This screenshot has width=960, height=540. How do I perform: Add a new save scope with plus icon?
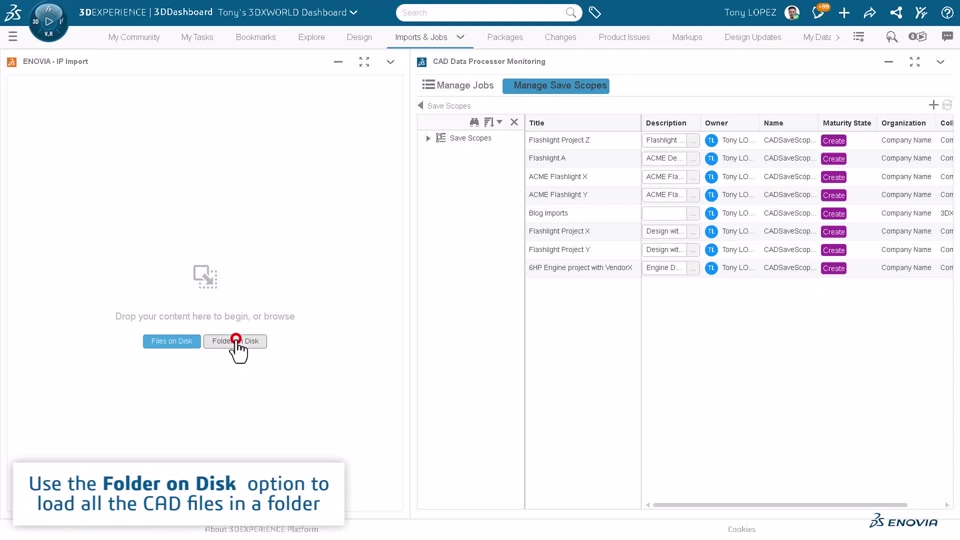click(x=933, y=105)
